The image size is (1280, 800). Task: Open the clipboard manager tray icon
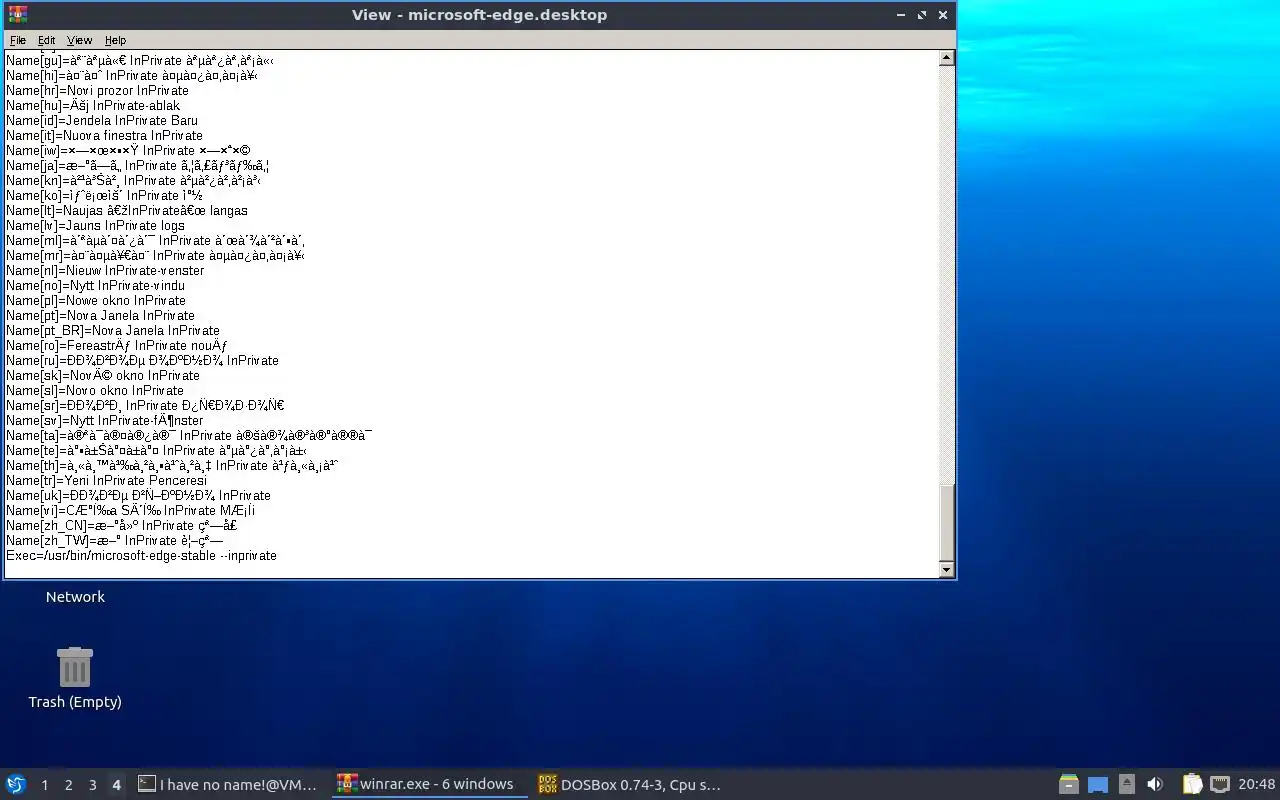click(x=1192, y=785)
